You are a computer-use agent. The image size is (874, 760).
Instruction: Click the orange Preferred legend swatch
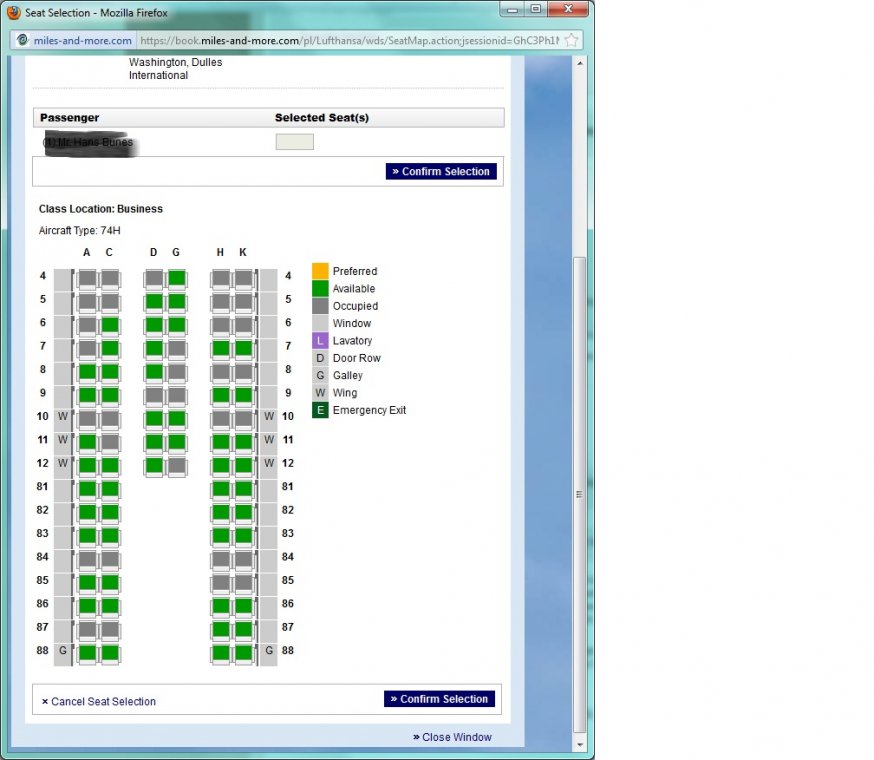(320, 271)
